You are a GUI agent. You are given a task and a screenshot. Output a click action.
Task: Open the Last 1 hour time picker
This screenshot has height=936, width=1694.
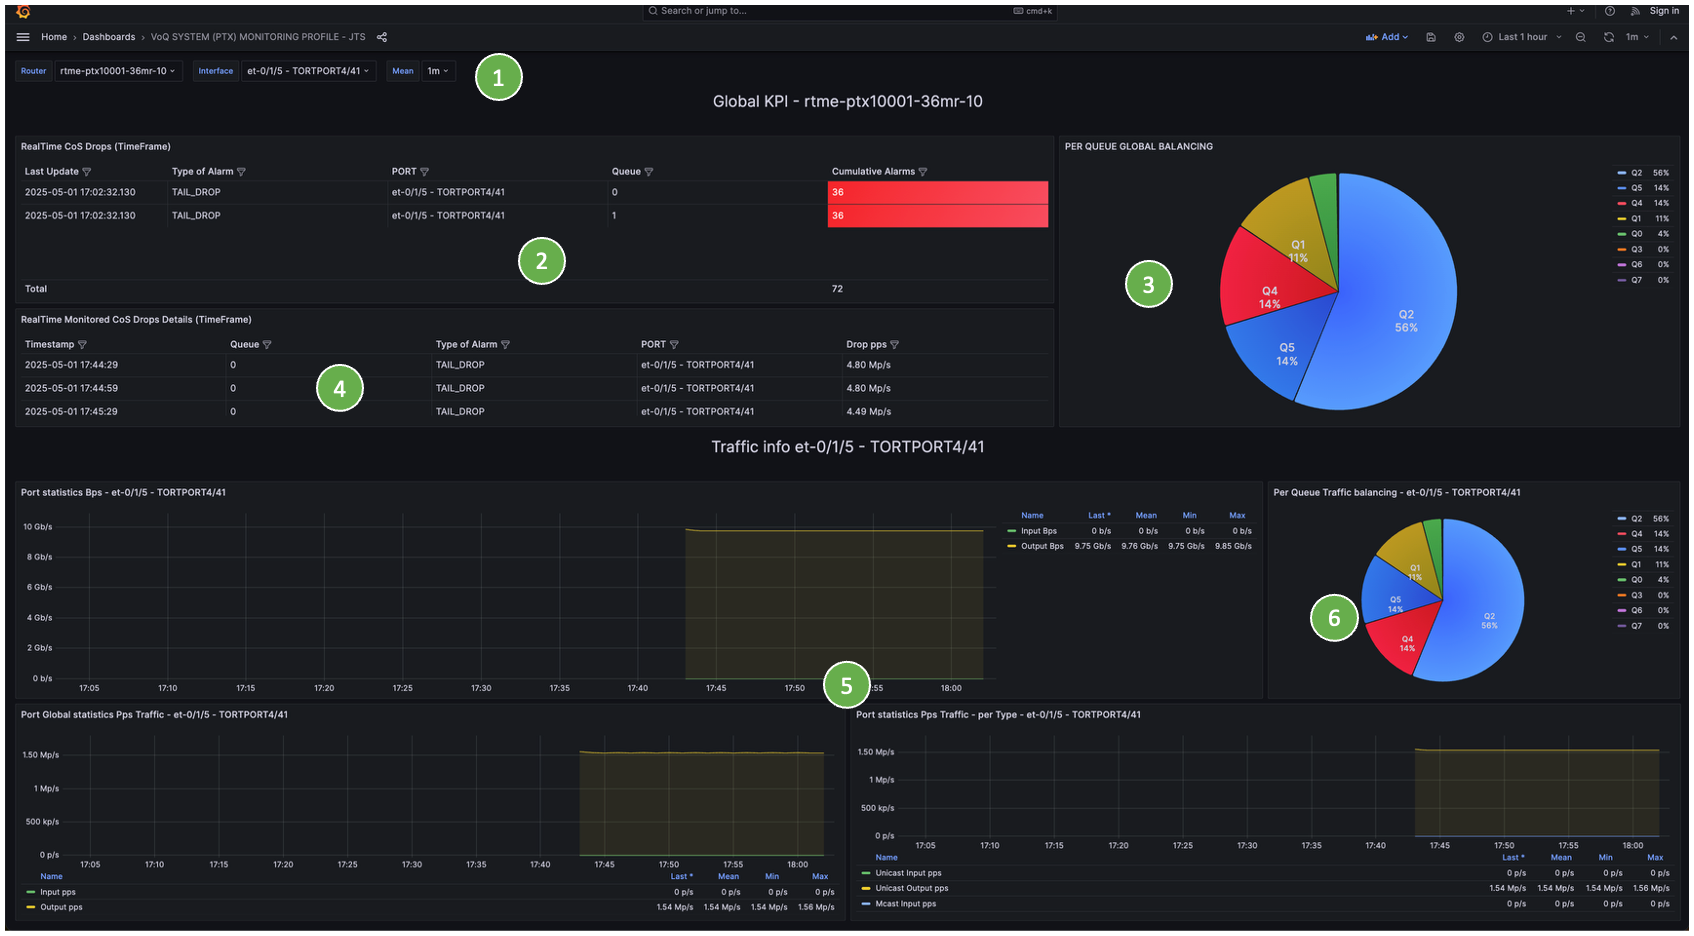point(1522,37)
